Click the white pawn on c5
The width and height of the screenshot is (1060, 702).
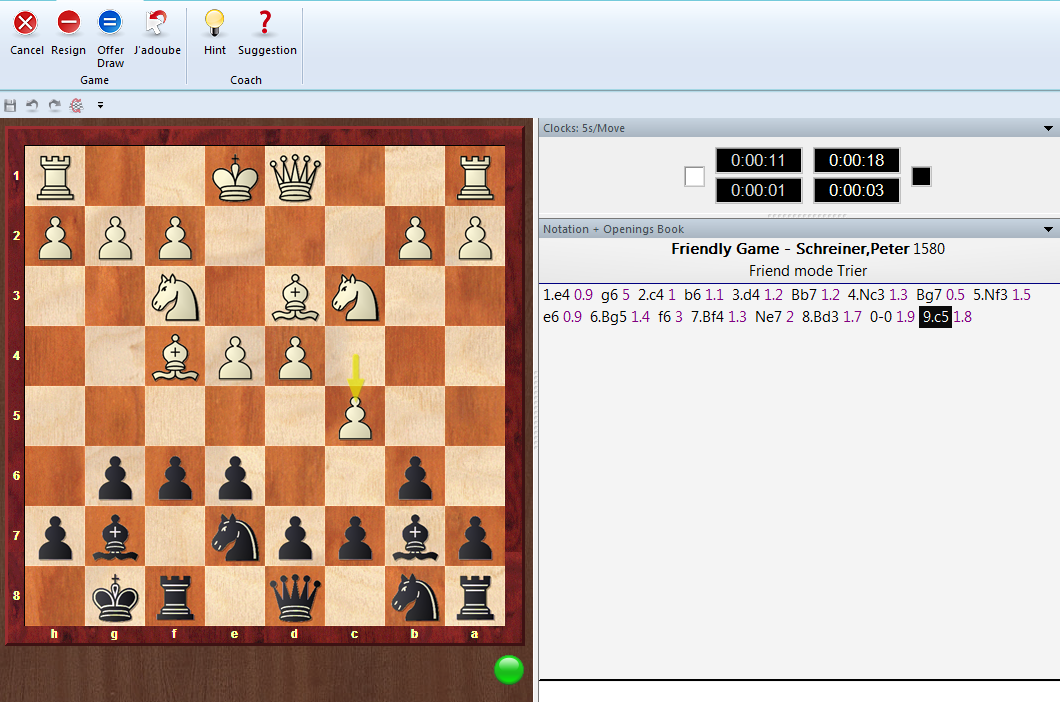tap(355, 416)
